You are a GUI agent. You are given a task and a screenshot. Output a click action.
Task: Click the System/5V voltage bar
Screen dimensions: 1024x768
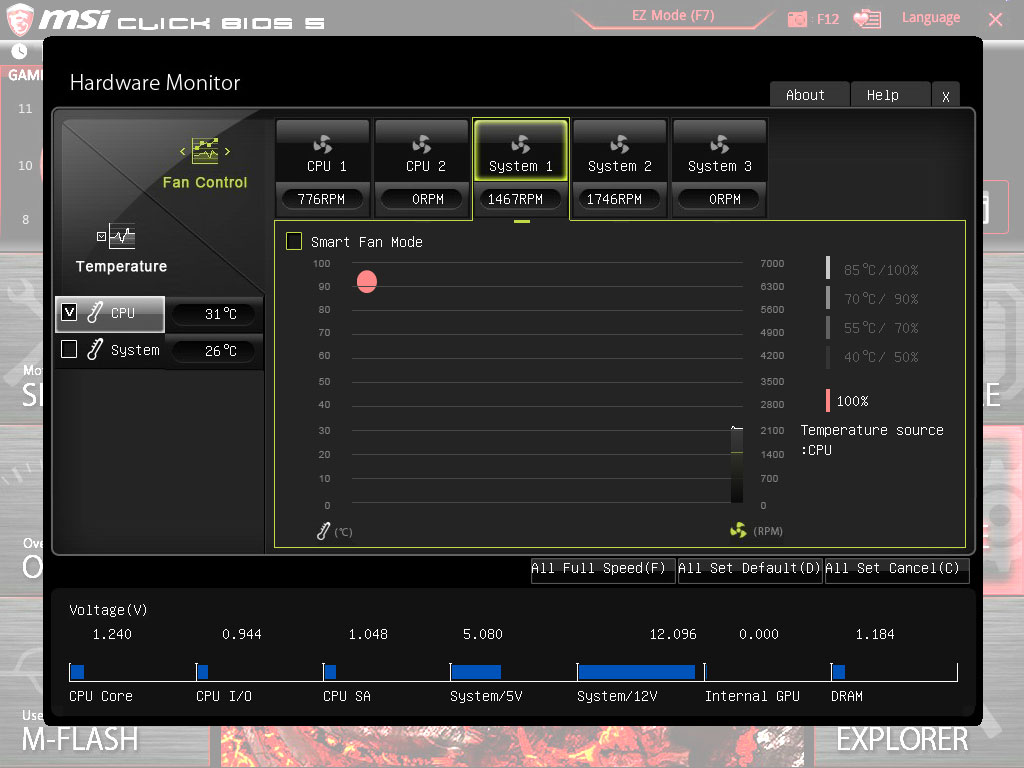click(476, 672)
